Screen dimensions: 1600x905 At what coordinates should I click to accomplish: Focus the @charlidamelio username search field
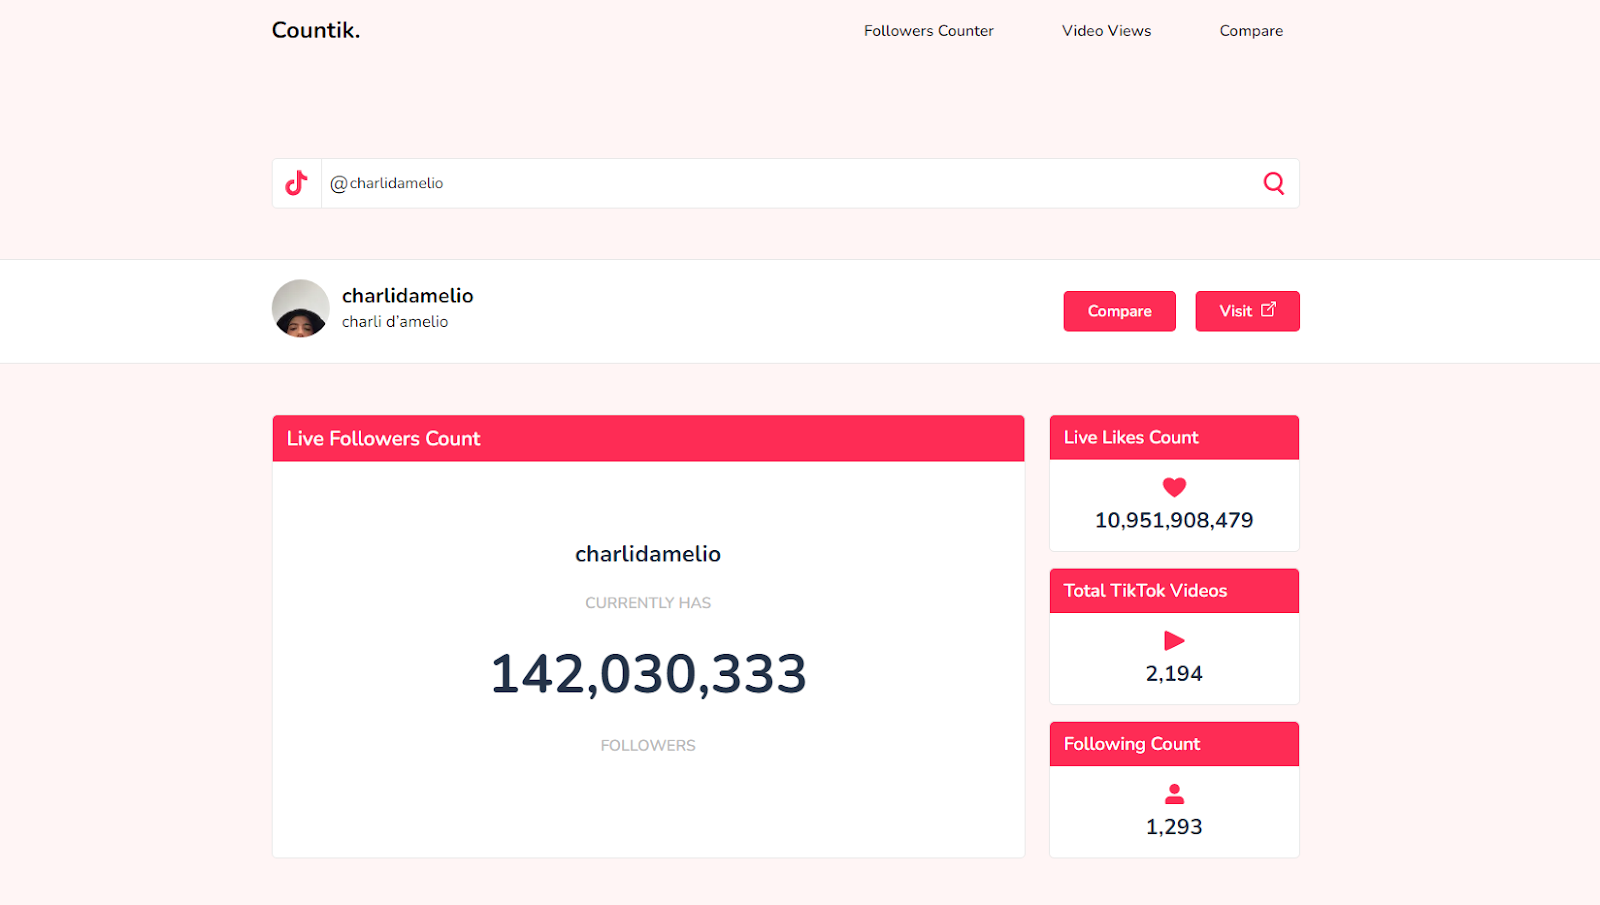(785, 183)
